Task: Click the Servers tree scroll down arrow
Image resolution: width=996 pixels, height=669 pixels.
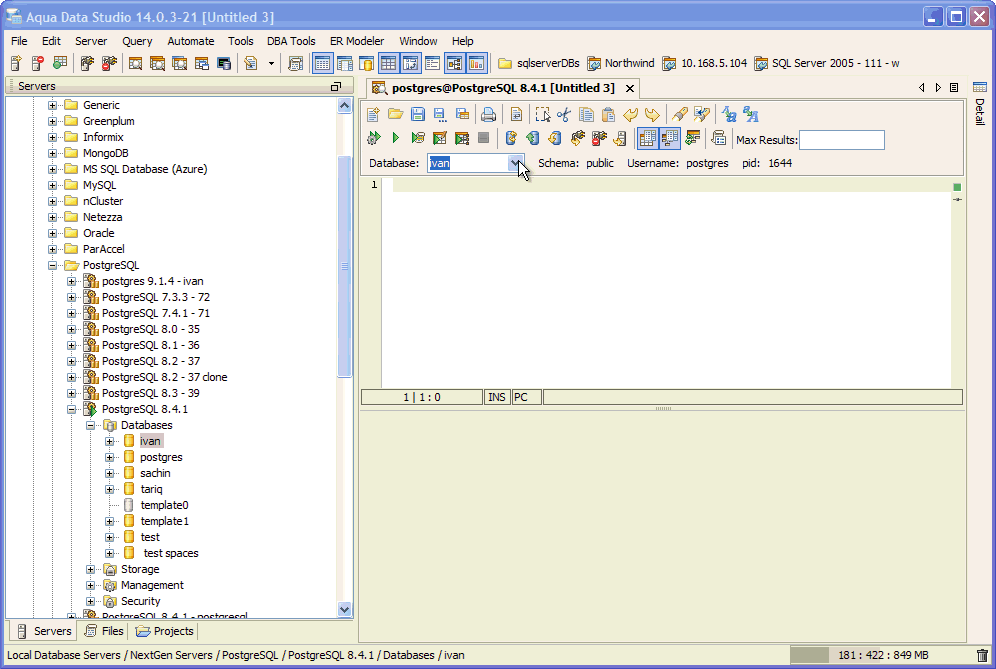Action: point(344,609)
